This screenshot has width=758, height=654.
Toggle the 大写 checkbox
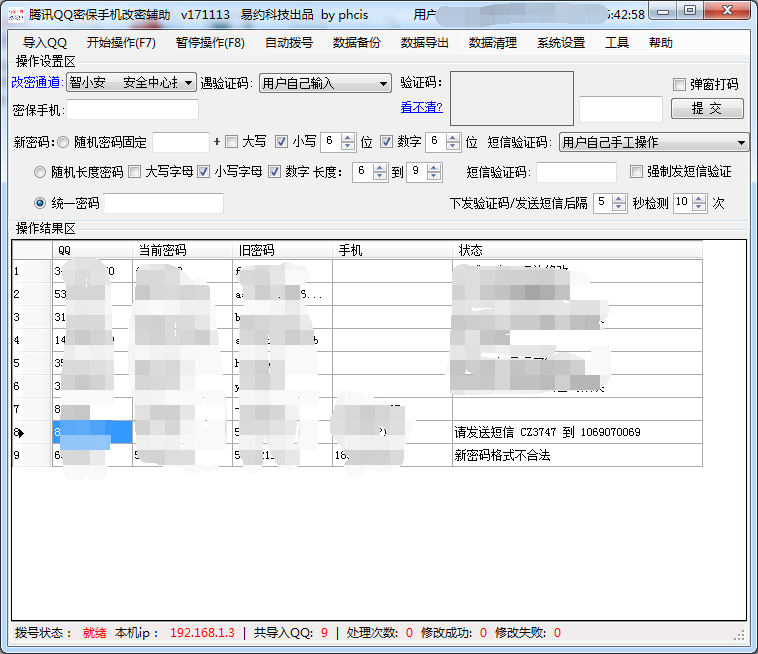(x=232, y=142)
